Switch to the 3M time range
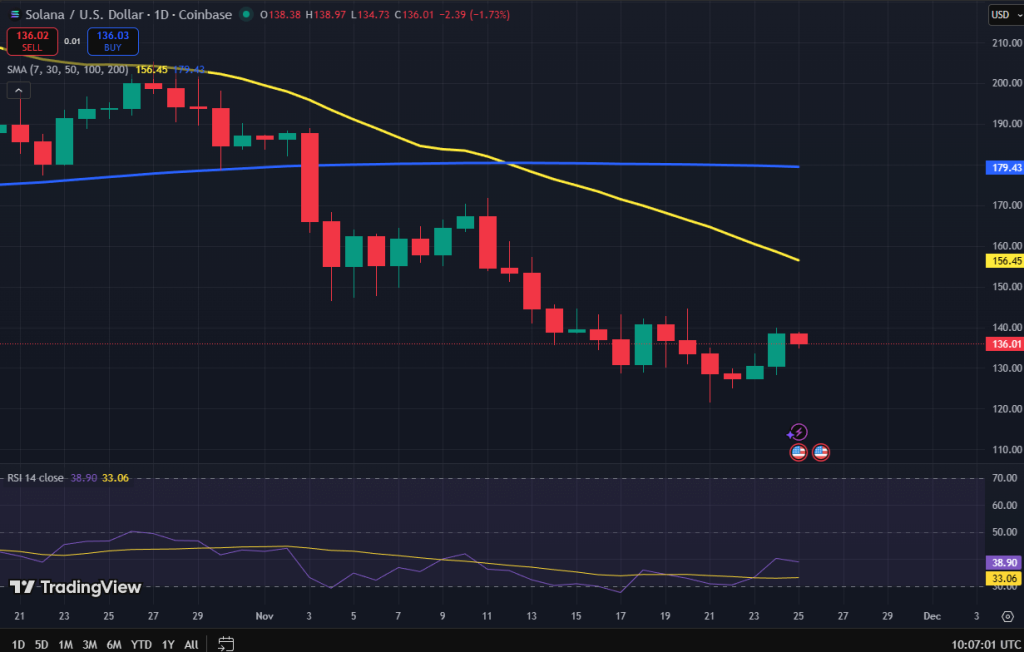This screenshot has height=652, width=1024. 89,644
